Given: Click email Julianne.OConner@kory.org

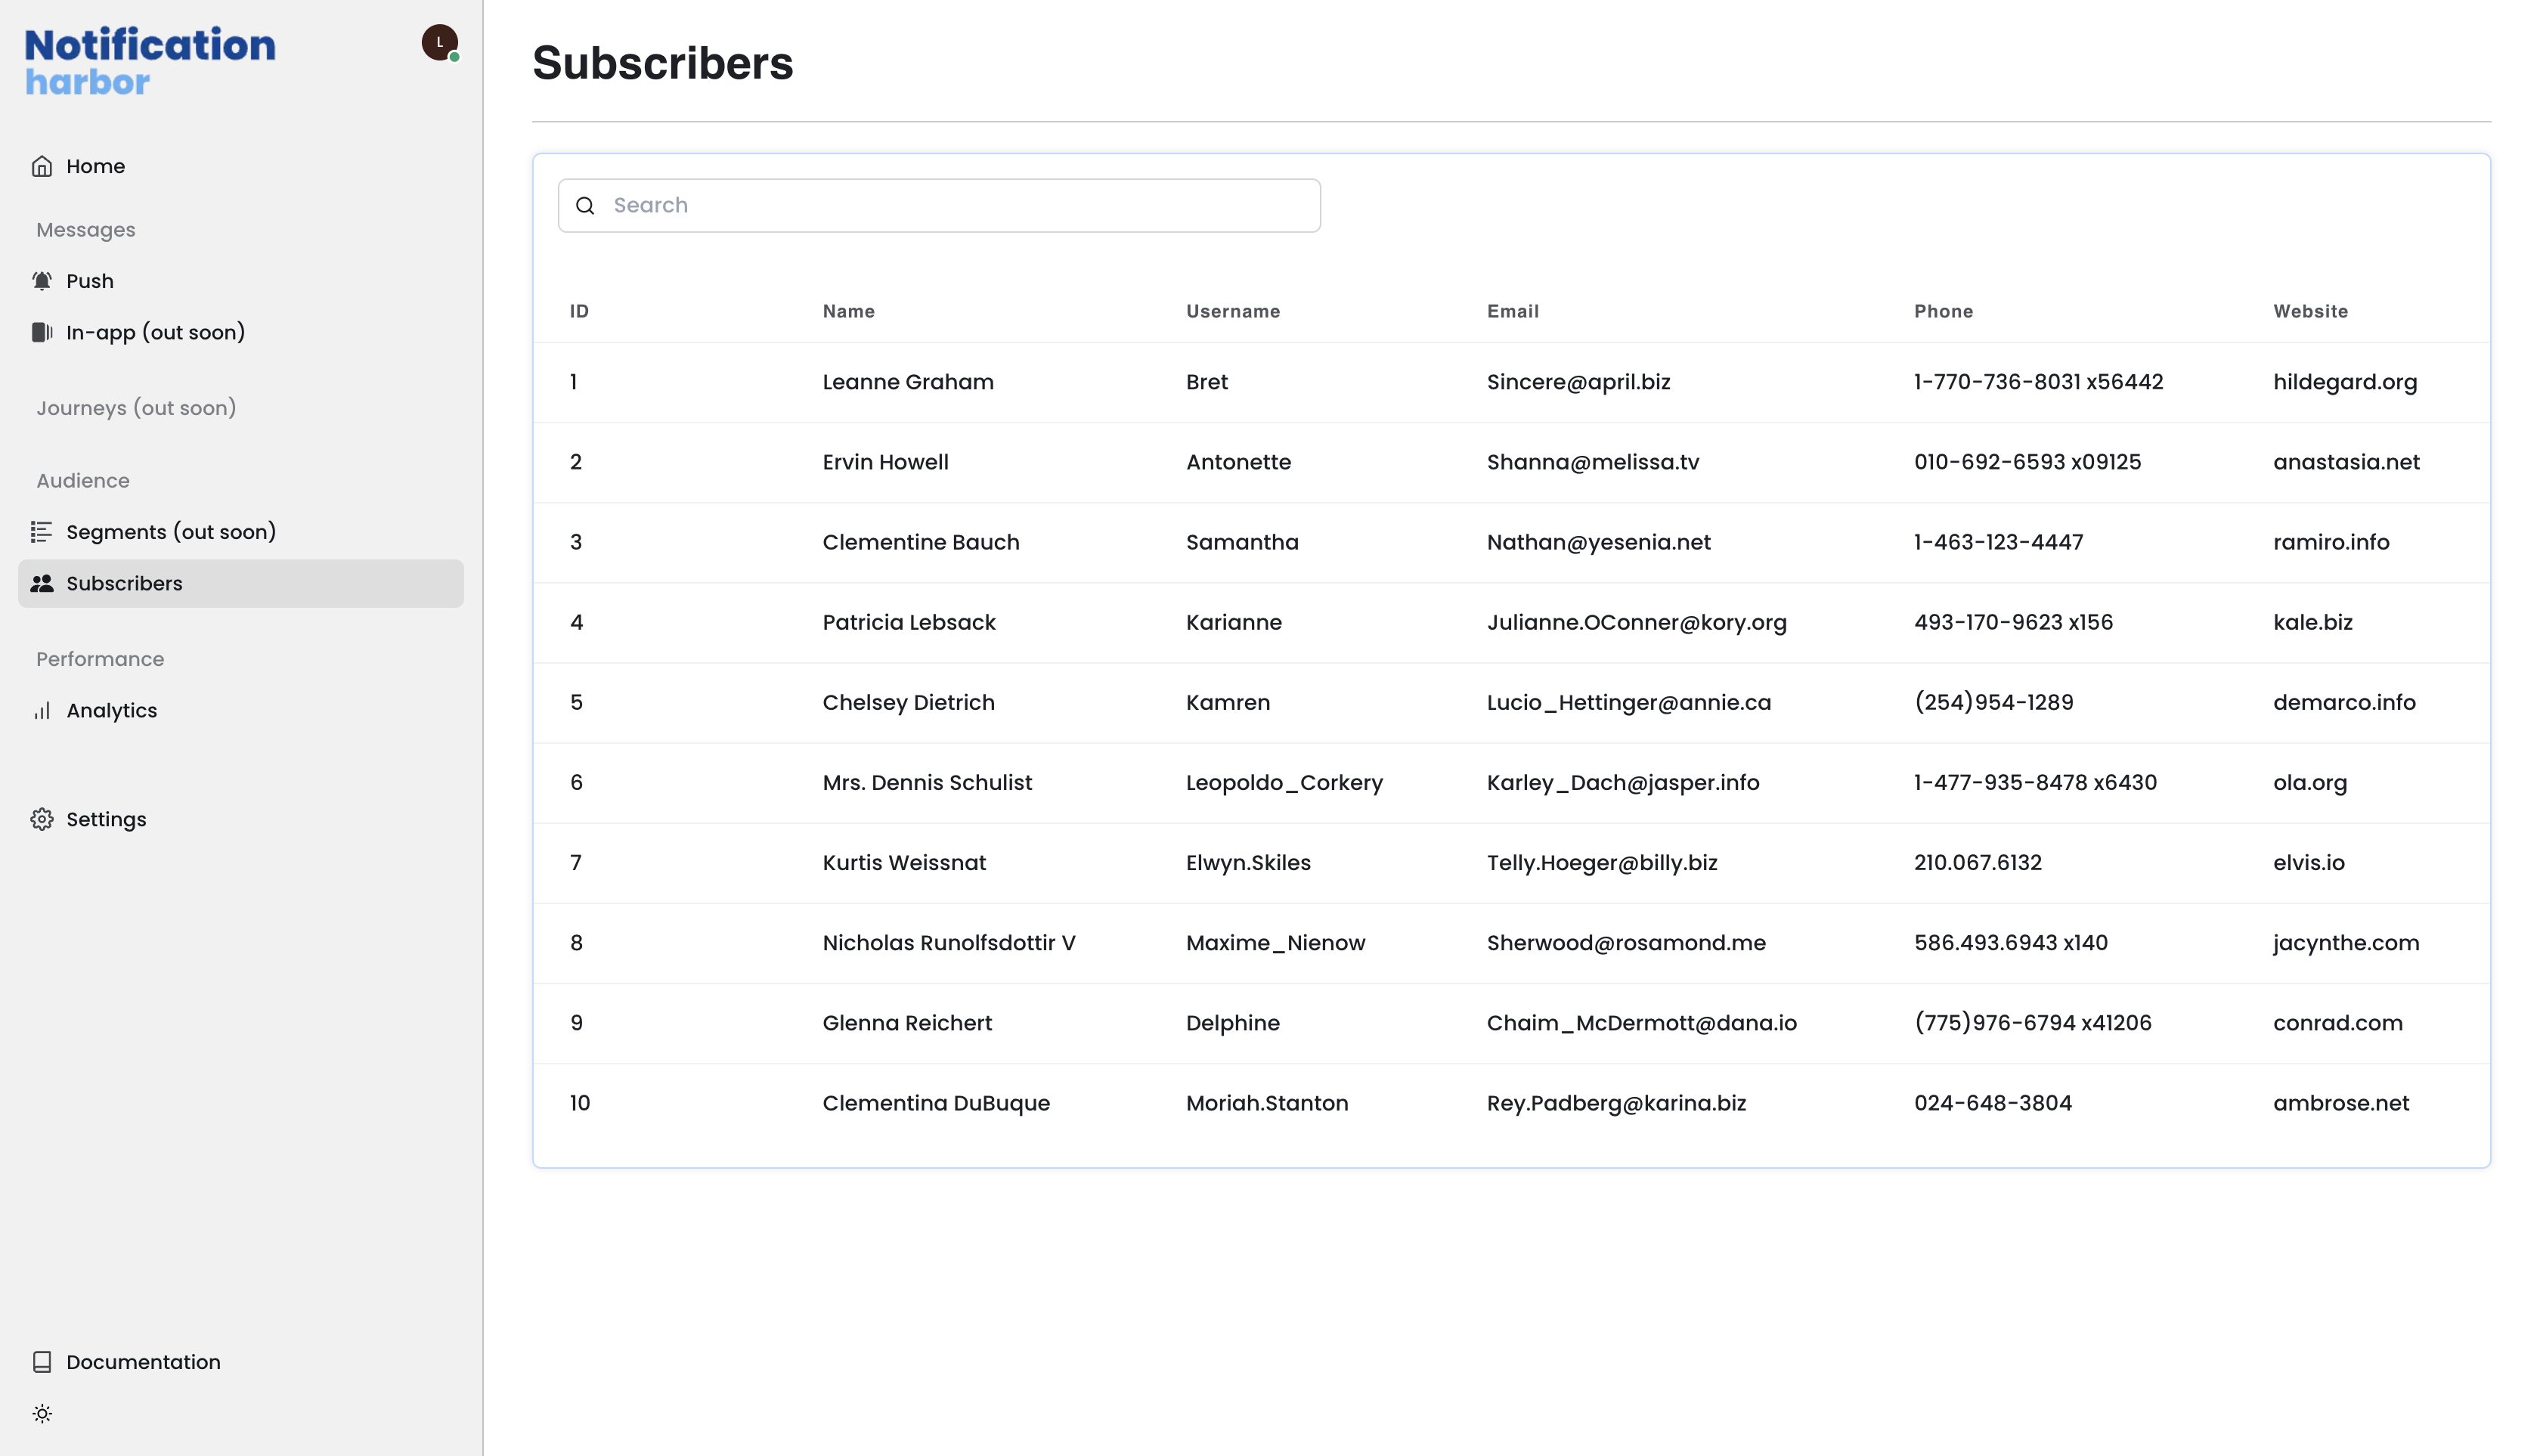Looking at the screenshot, I should (x=1636, y=622).
